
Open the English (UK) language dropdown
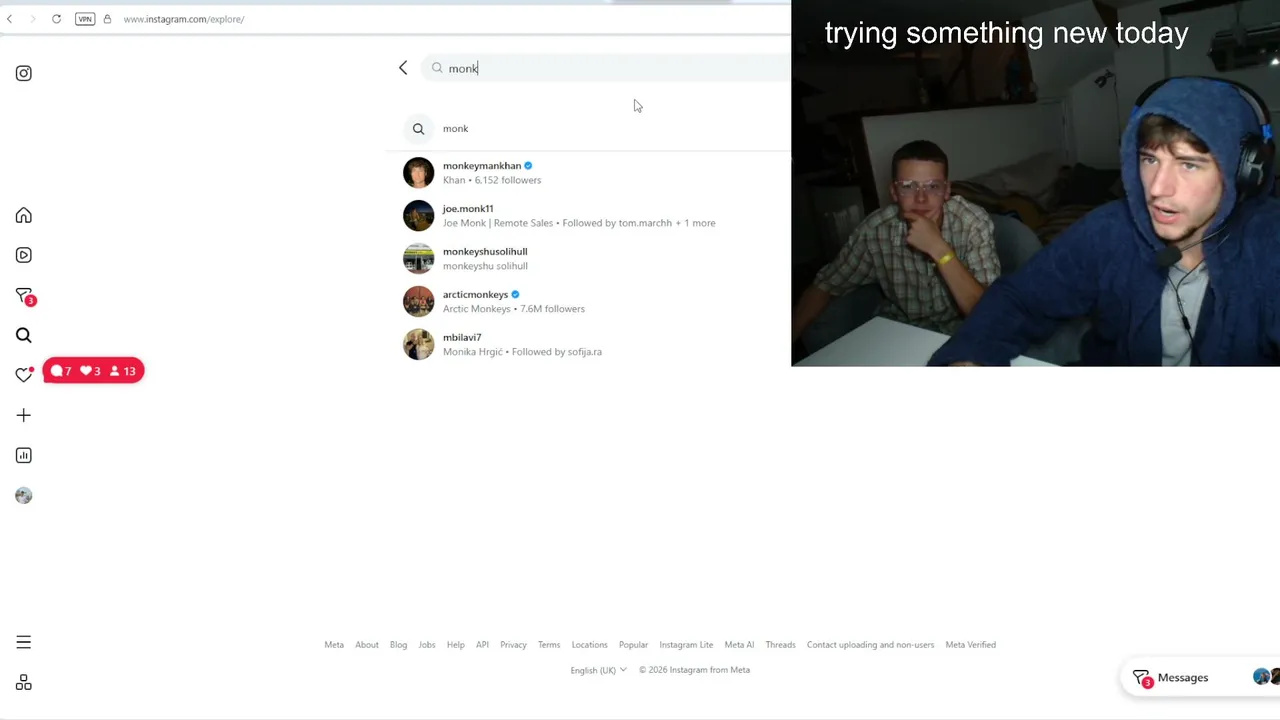(598, 670)
